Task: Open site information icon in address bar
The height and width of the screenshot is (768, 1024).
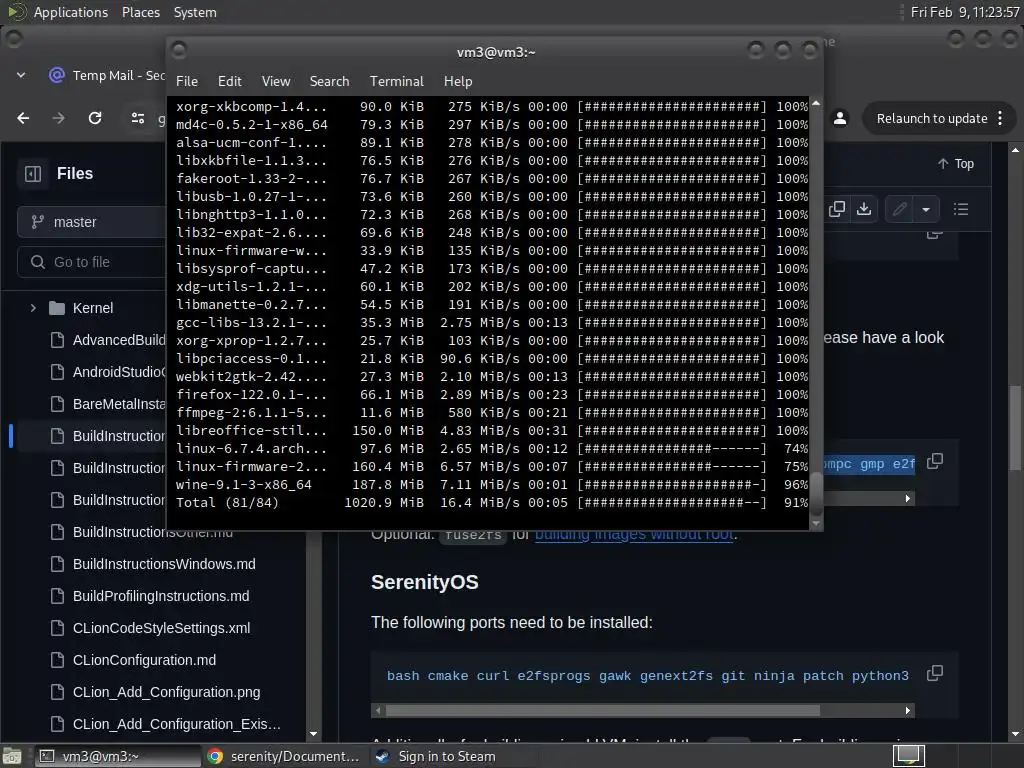Action: click(x=138, y=118)
